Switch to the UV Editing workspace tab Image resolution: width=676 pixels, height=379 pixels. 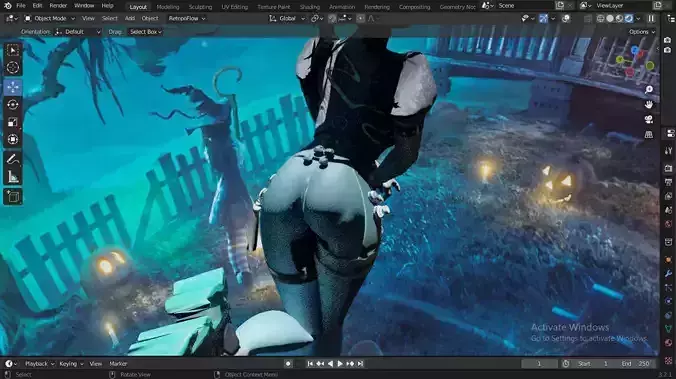click(235, 7)
